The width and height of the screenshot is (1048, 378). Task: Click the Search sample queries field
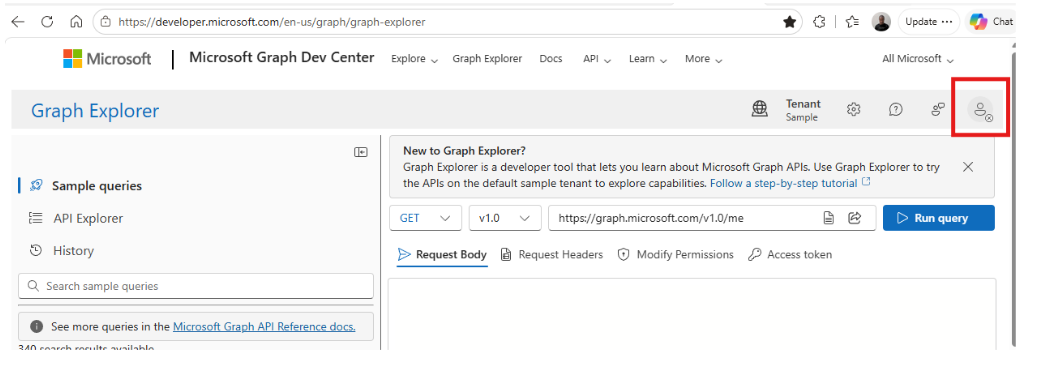(196, 286)
